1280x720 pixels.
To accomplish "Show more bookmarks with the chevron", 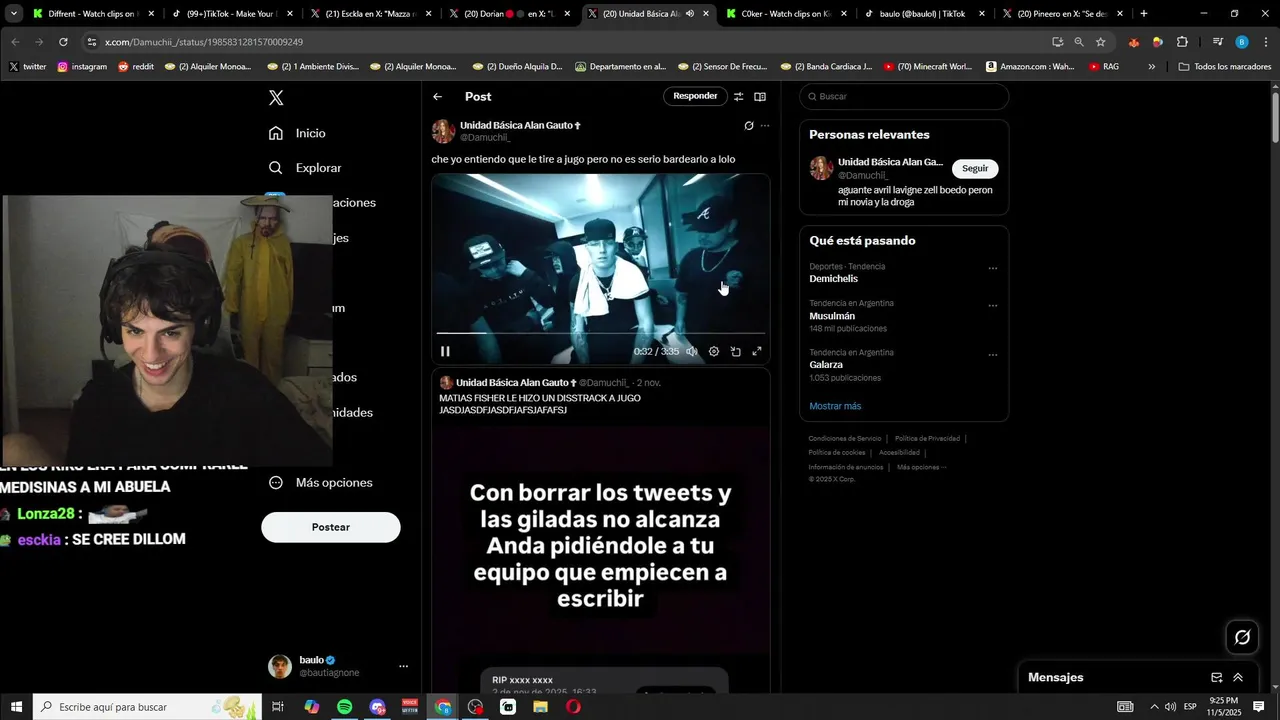I will click(1152, 67).
